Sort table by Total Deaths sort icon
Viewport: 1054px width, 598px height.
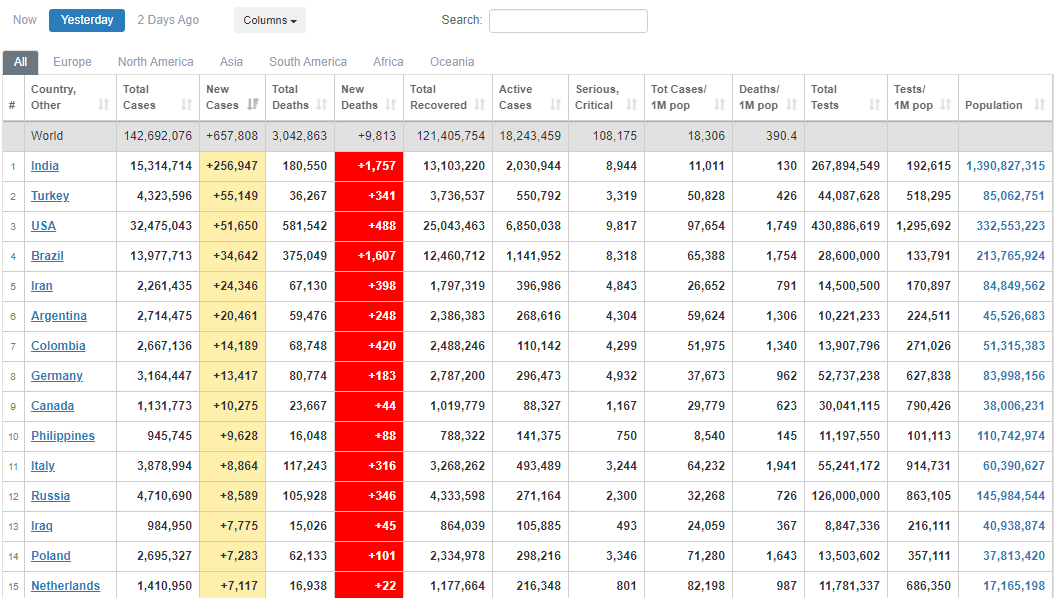coord(322,105)
